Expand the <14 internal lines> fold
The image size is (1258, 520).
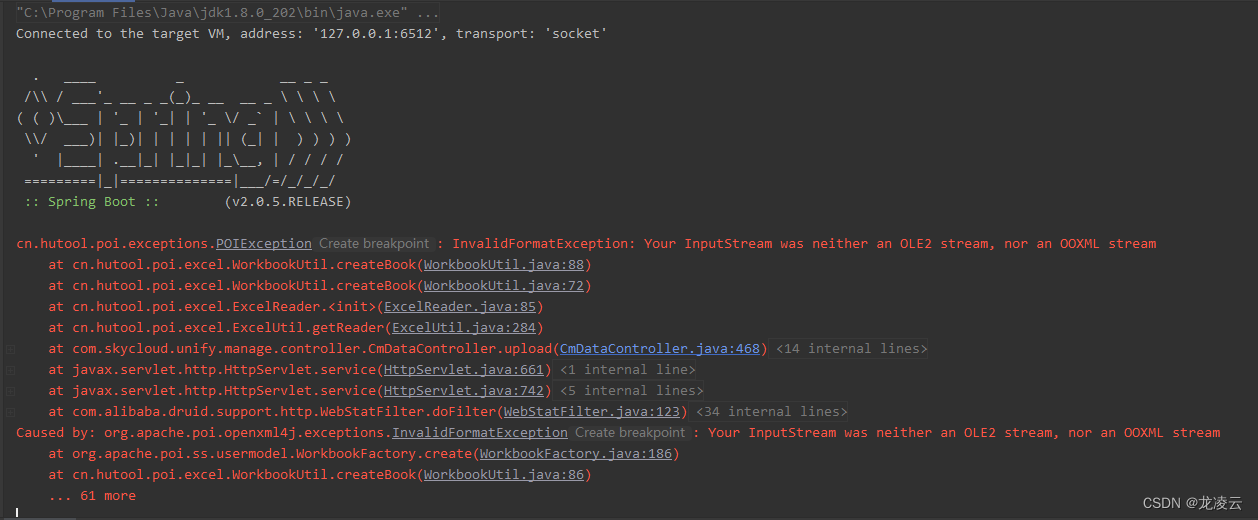pyautogui.click(x=852, y=349)
